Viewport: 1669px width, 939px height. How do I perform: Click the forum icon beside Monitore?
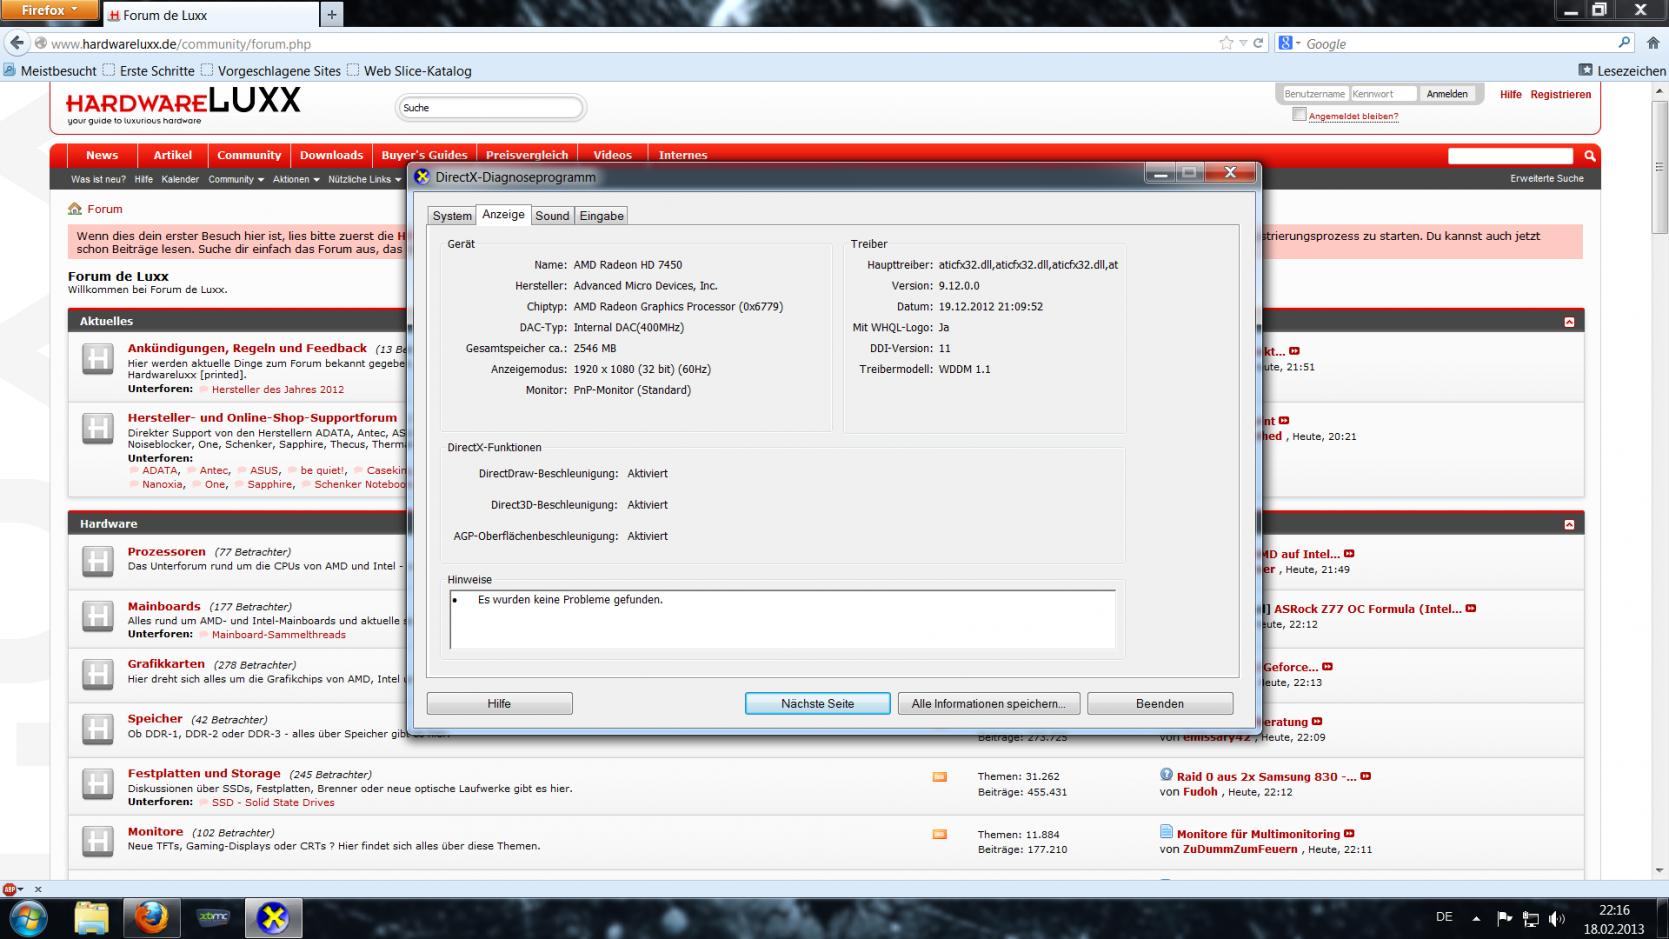97,841
